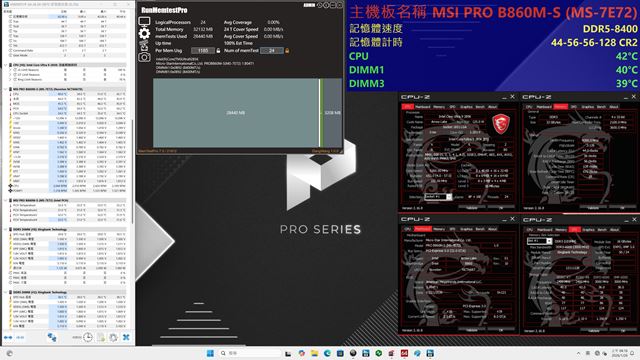Toggle the orange lock next to Num of memTest

[x=287, y=51]
